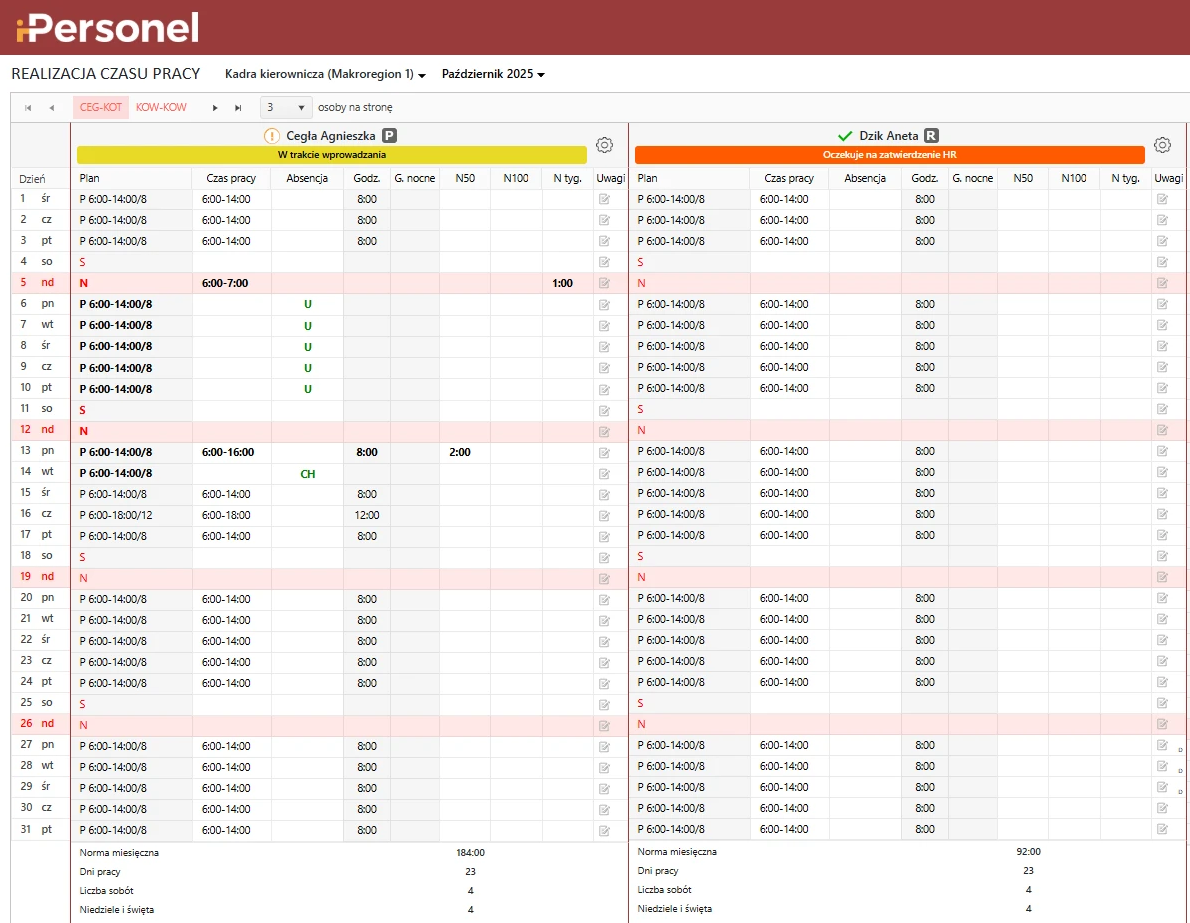The image size is (1190, 923).
Task: Click Norma miesięczna value 184:00
Action: click(x=471, y=852)
